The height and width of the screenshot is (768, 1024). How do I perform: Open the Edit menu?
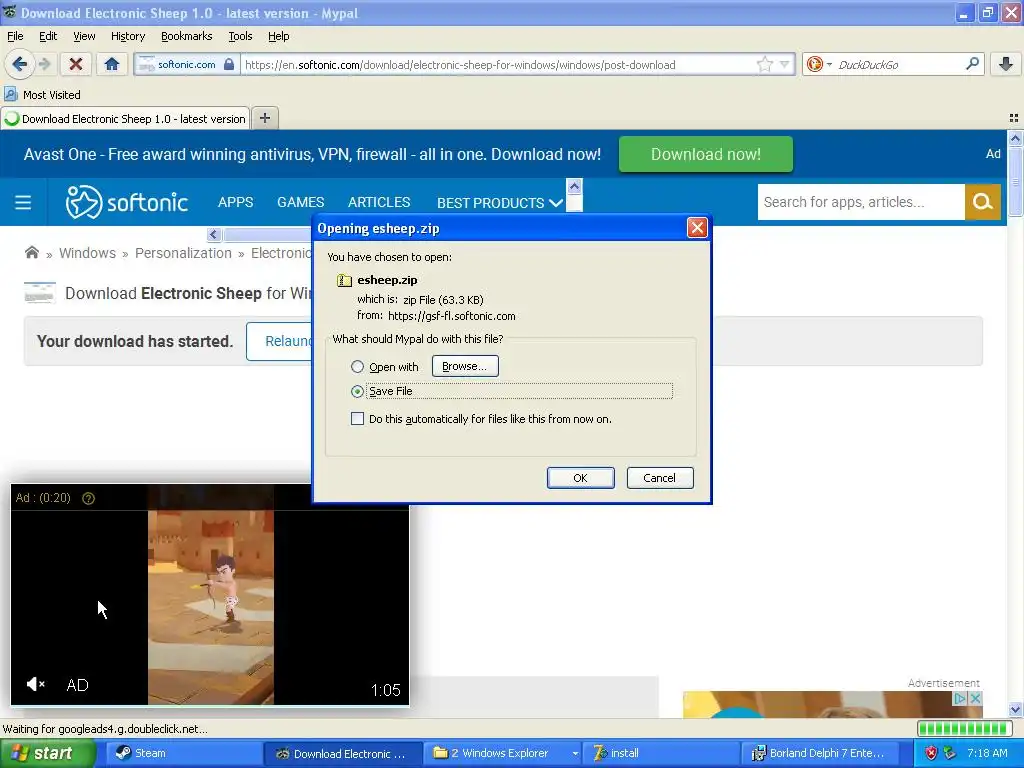click(x=48, y=36)
